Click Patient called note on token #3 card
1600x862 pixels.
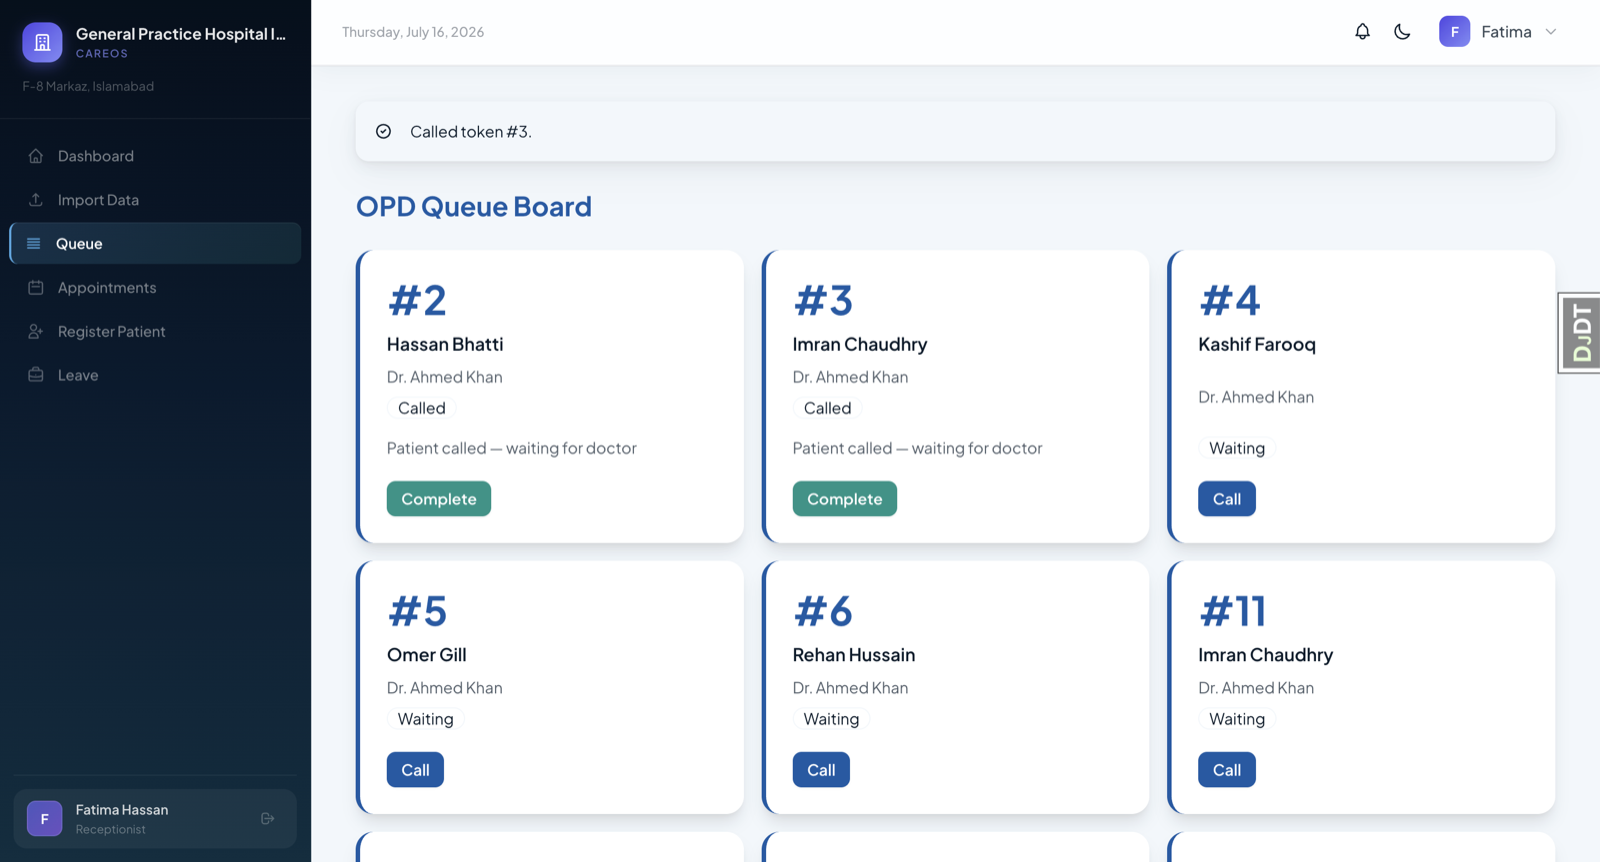click(x=918, y=448)
